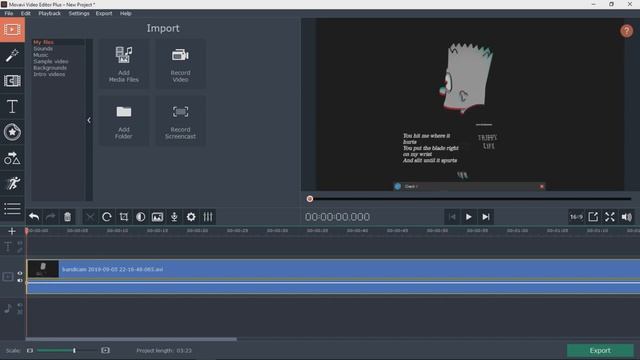Open the Export menu

[x=104, y=13]
